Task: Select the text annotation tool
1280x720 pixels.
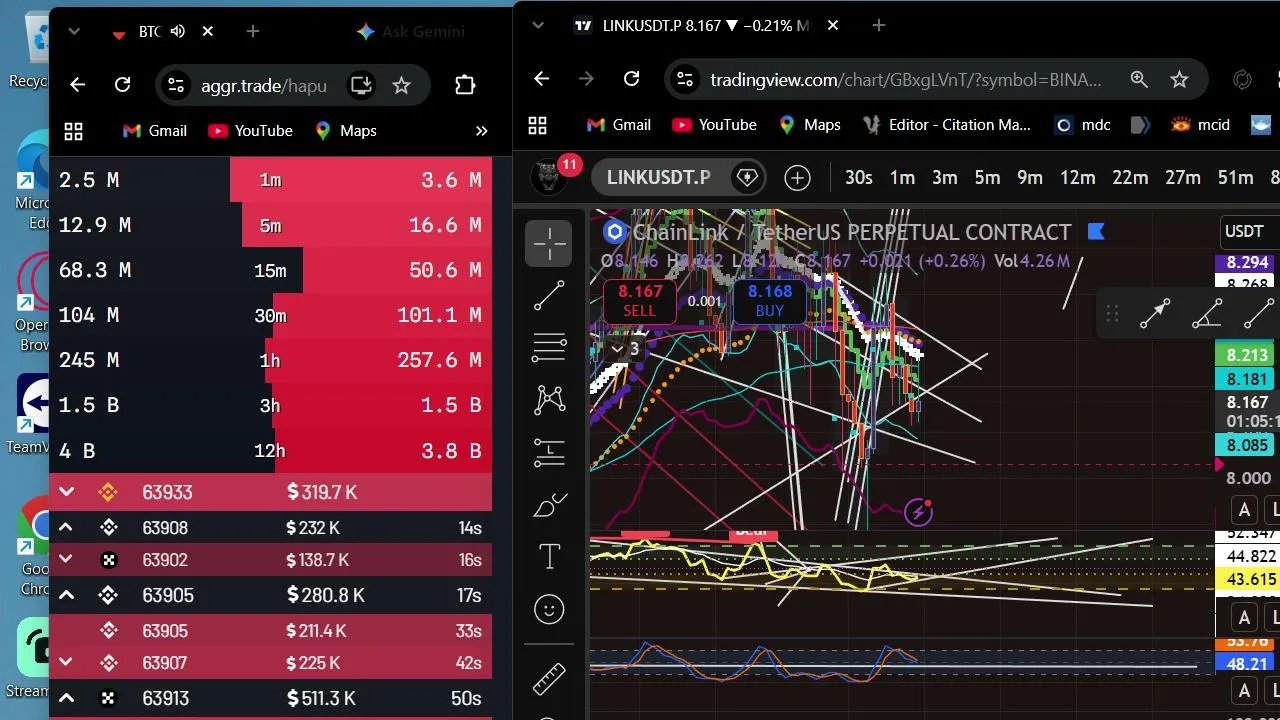Action: [549, 557]
